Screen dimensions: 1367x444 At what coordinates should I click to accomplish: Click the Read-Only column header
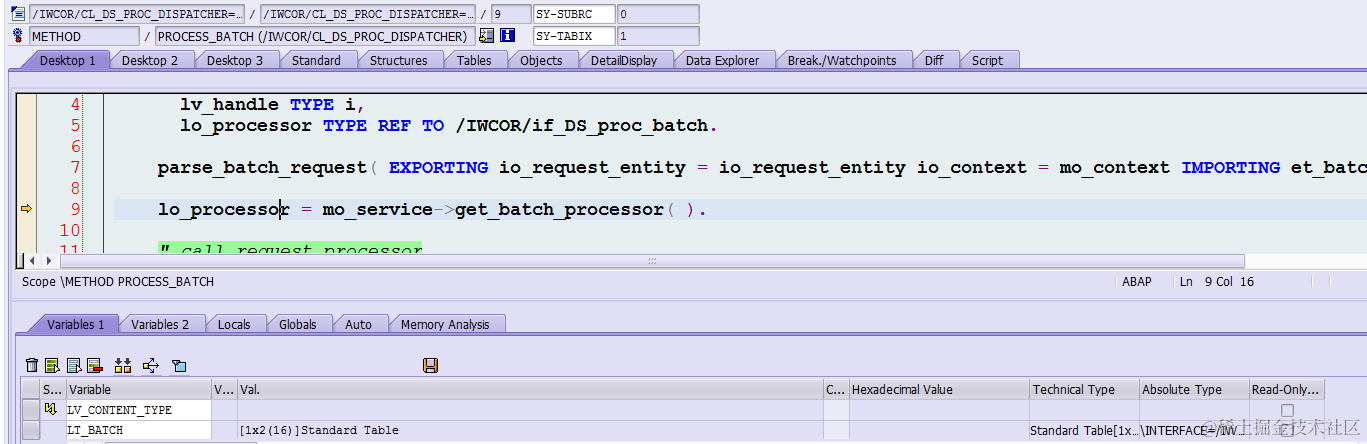click(x=1287, y=390)
